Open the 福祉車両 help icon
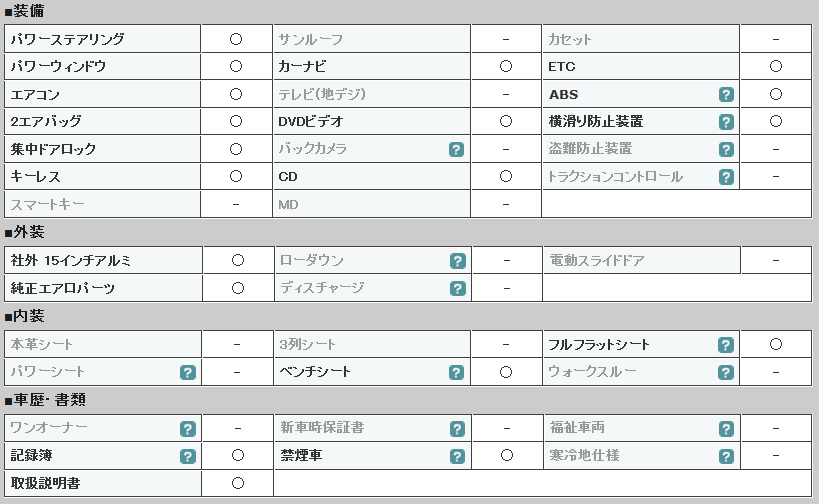This screenshot has height=504, width=819. coord(726,429)
